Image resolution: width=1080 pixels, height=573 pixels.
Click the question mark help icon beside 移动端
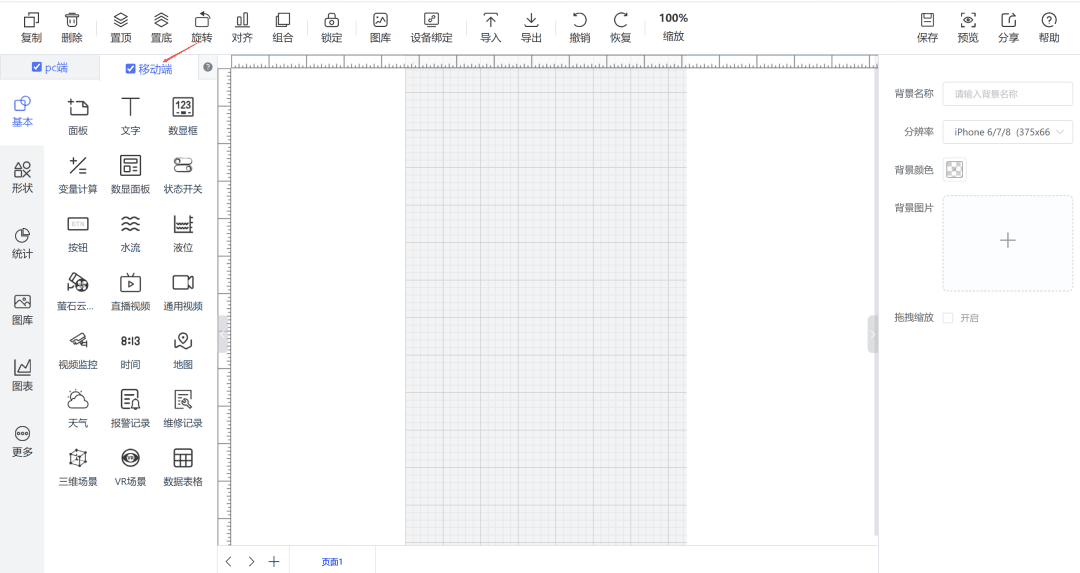point(207,67)
